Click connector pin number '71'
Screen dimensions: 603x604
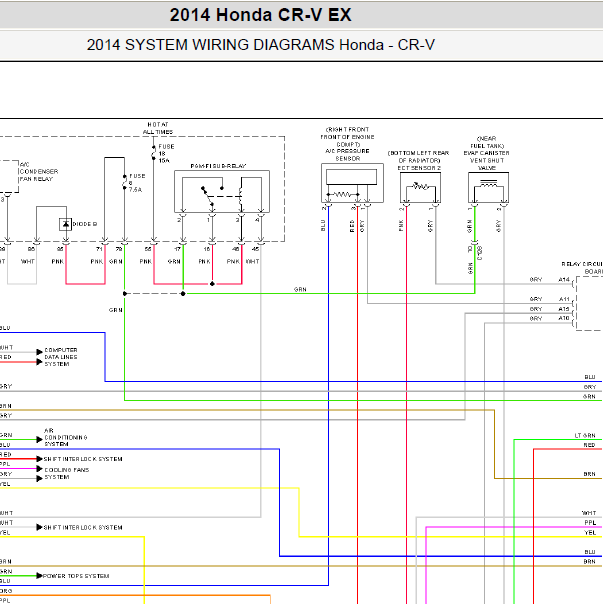coord(99,249)
